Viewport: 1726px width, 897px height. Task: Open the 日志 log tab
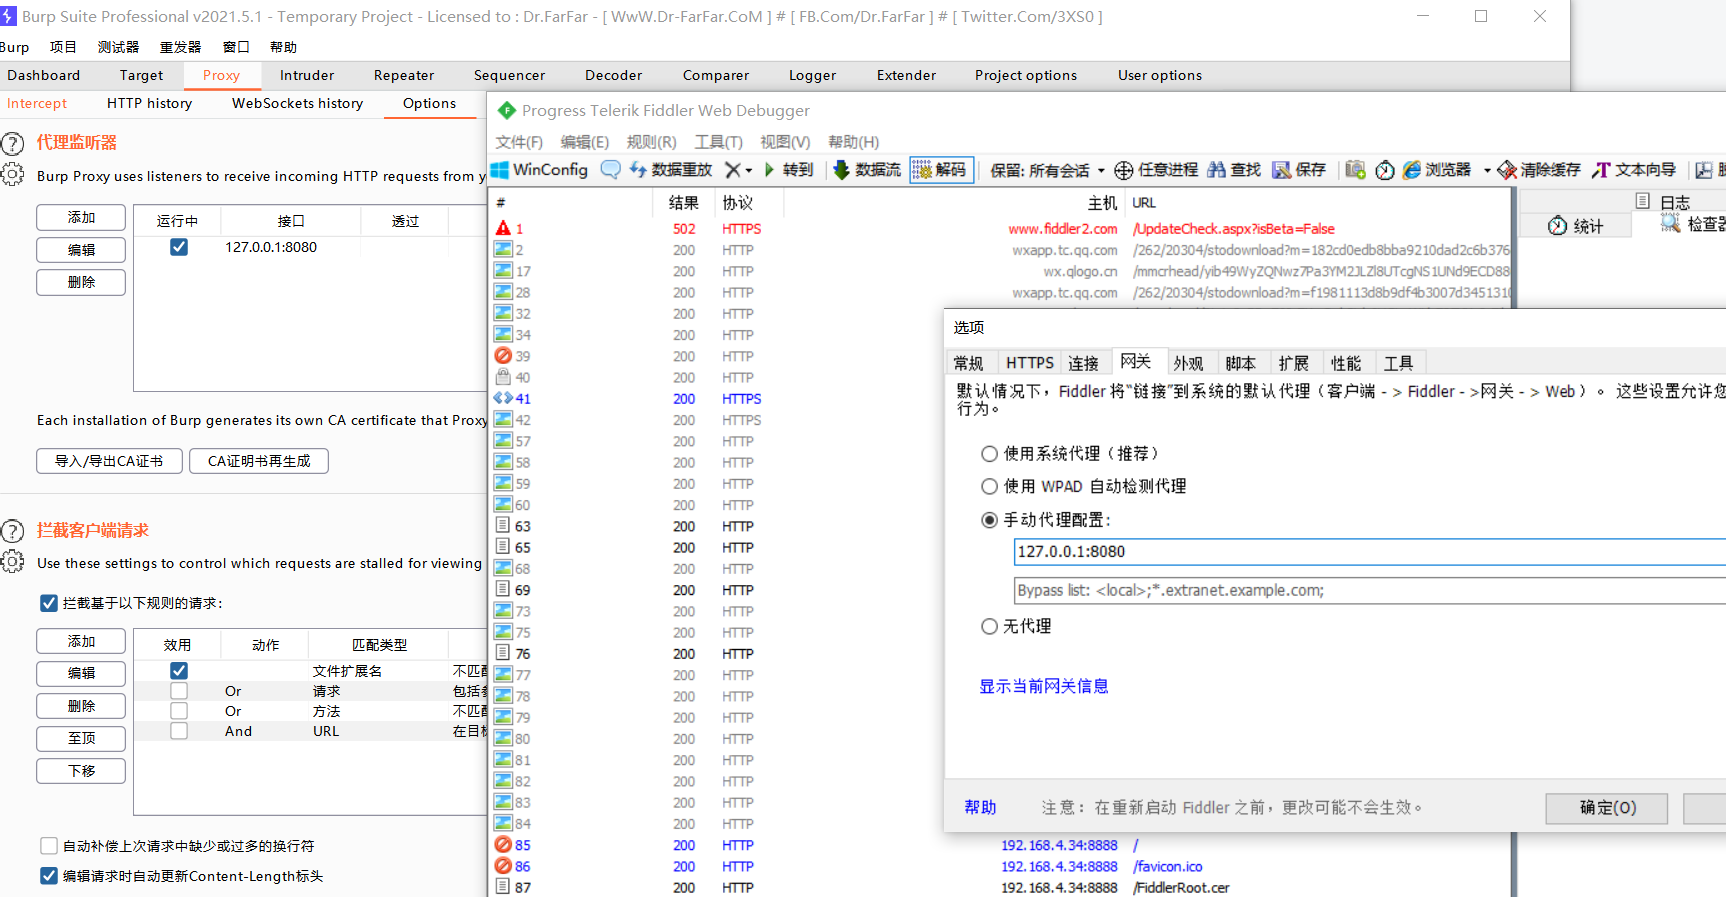[1663, 202]
